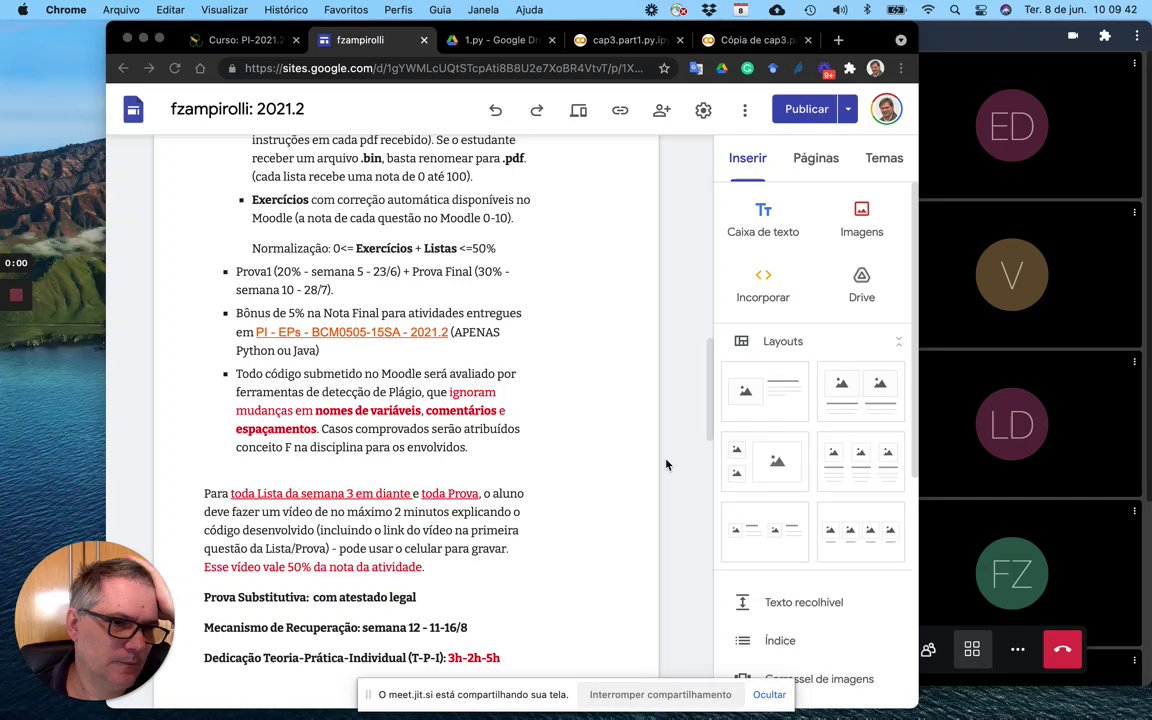The height and width of the screenshot is (720, 1152).
Task: Open the Arquivo menu
Action: (121, 10)
